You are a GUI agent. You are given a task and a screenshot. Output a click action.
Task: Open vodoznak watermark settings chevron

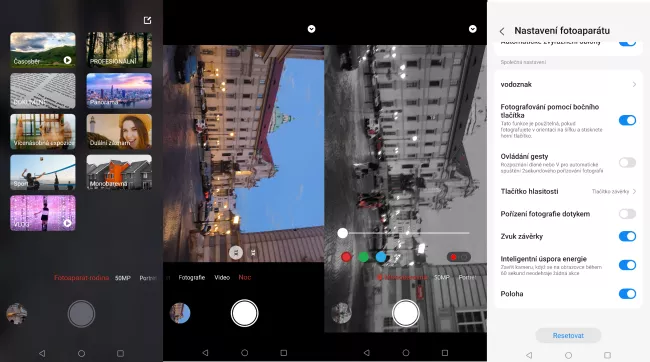634,84
